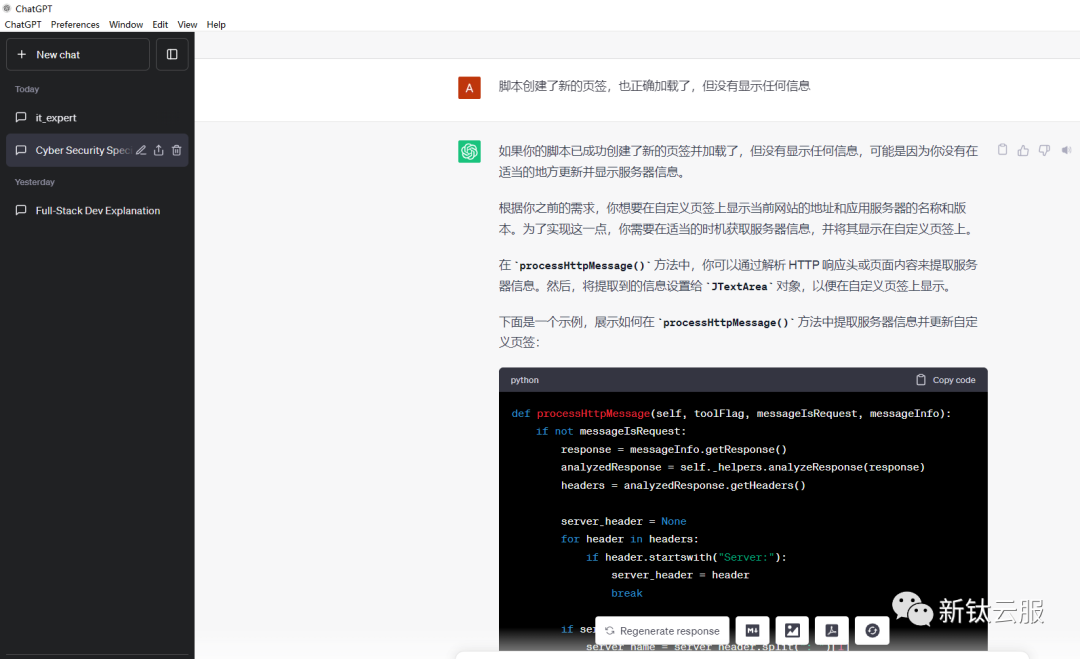Export the chat as an image

(792, 630)
